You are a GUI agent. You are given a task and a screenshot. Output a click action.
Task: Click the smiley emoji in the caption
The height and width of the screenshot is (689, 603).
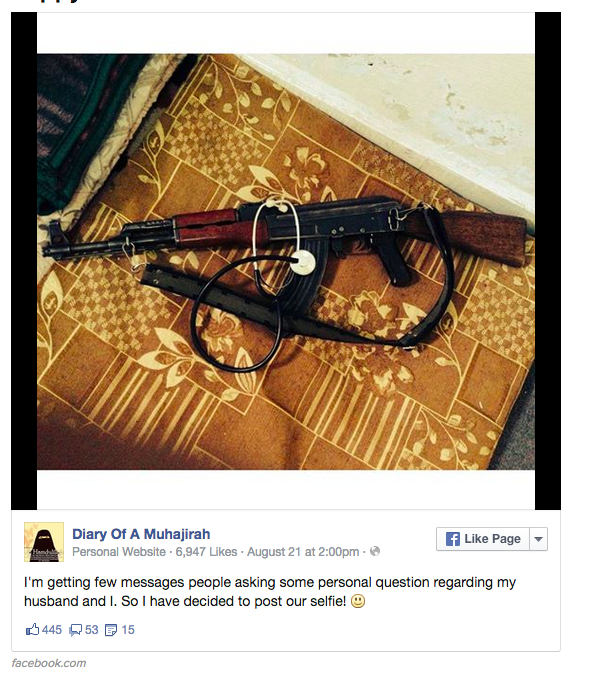[358, 601]
